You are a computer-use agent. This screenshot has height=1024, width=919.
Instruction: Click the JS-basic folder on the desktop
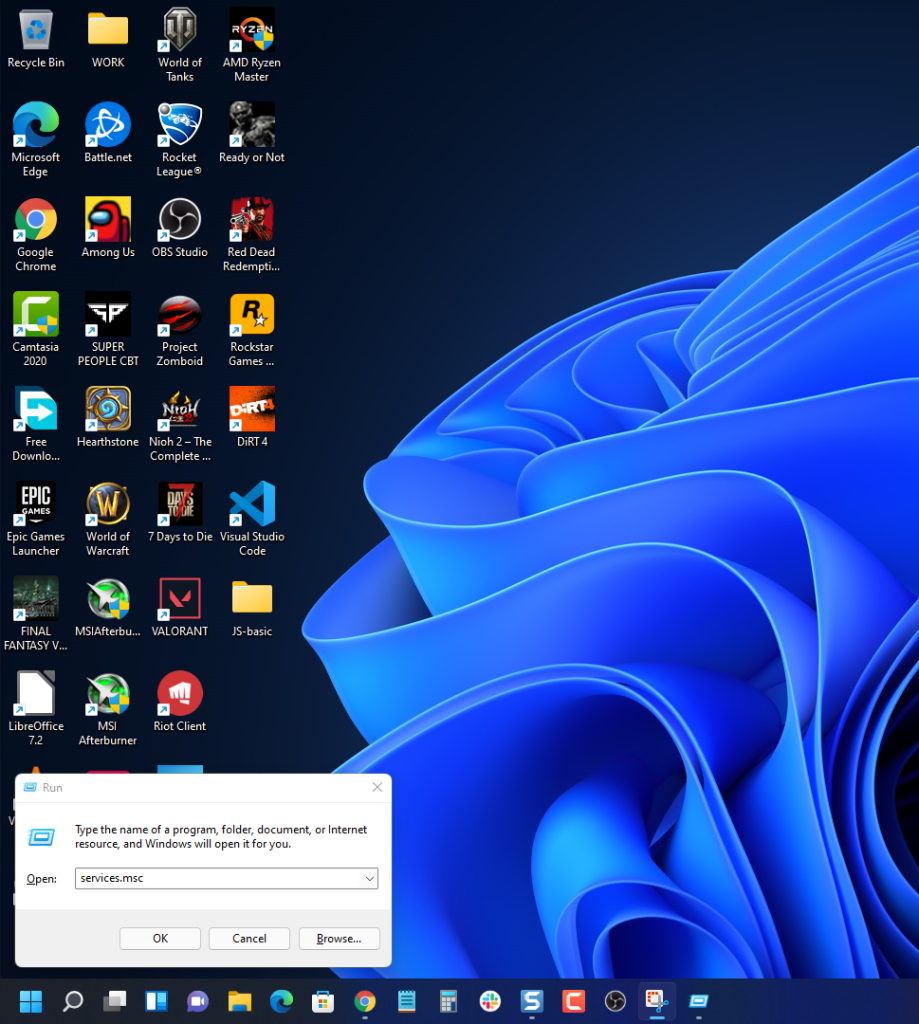[251, 607]
